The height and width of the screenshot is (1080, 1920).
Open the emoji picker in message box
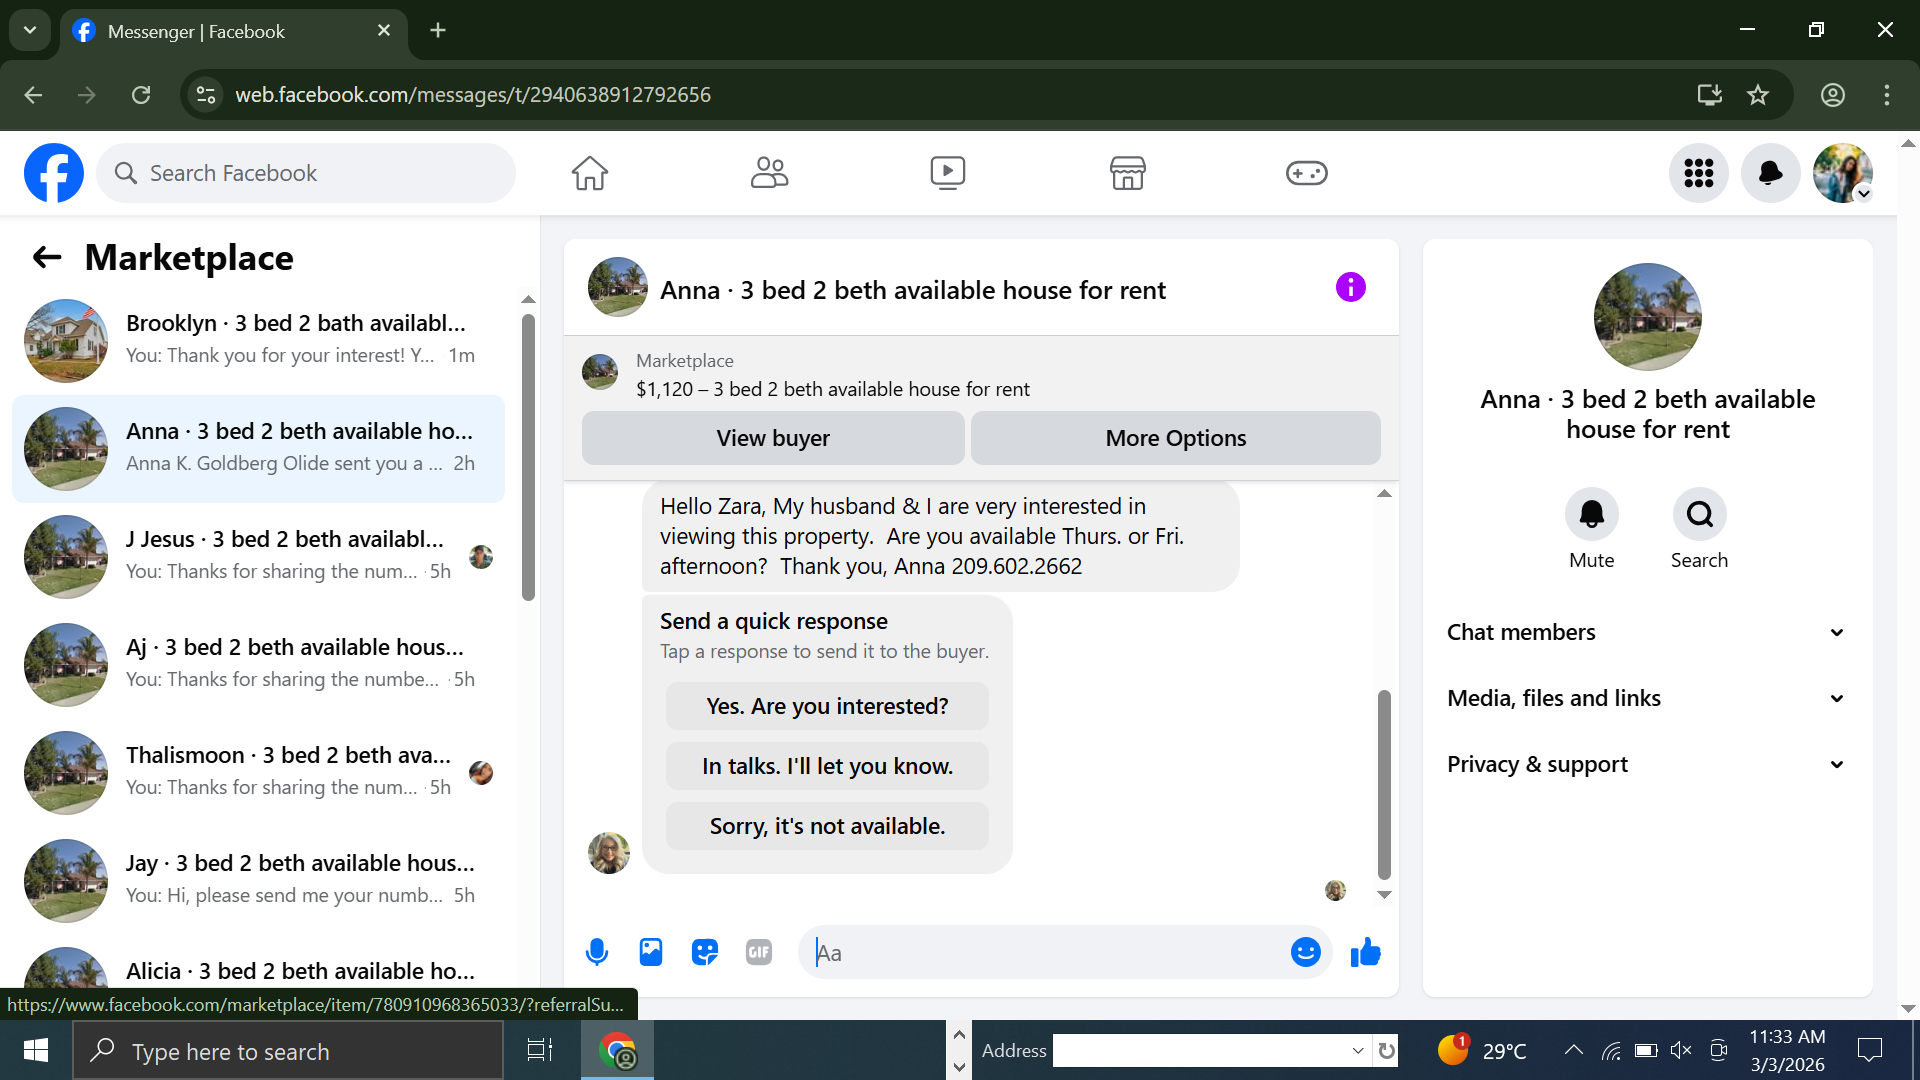[1306, 952]
